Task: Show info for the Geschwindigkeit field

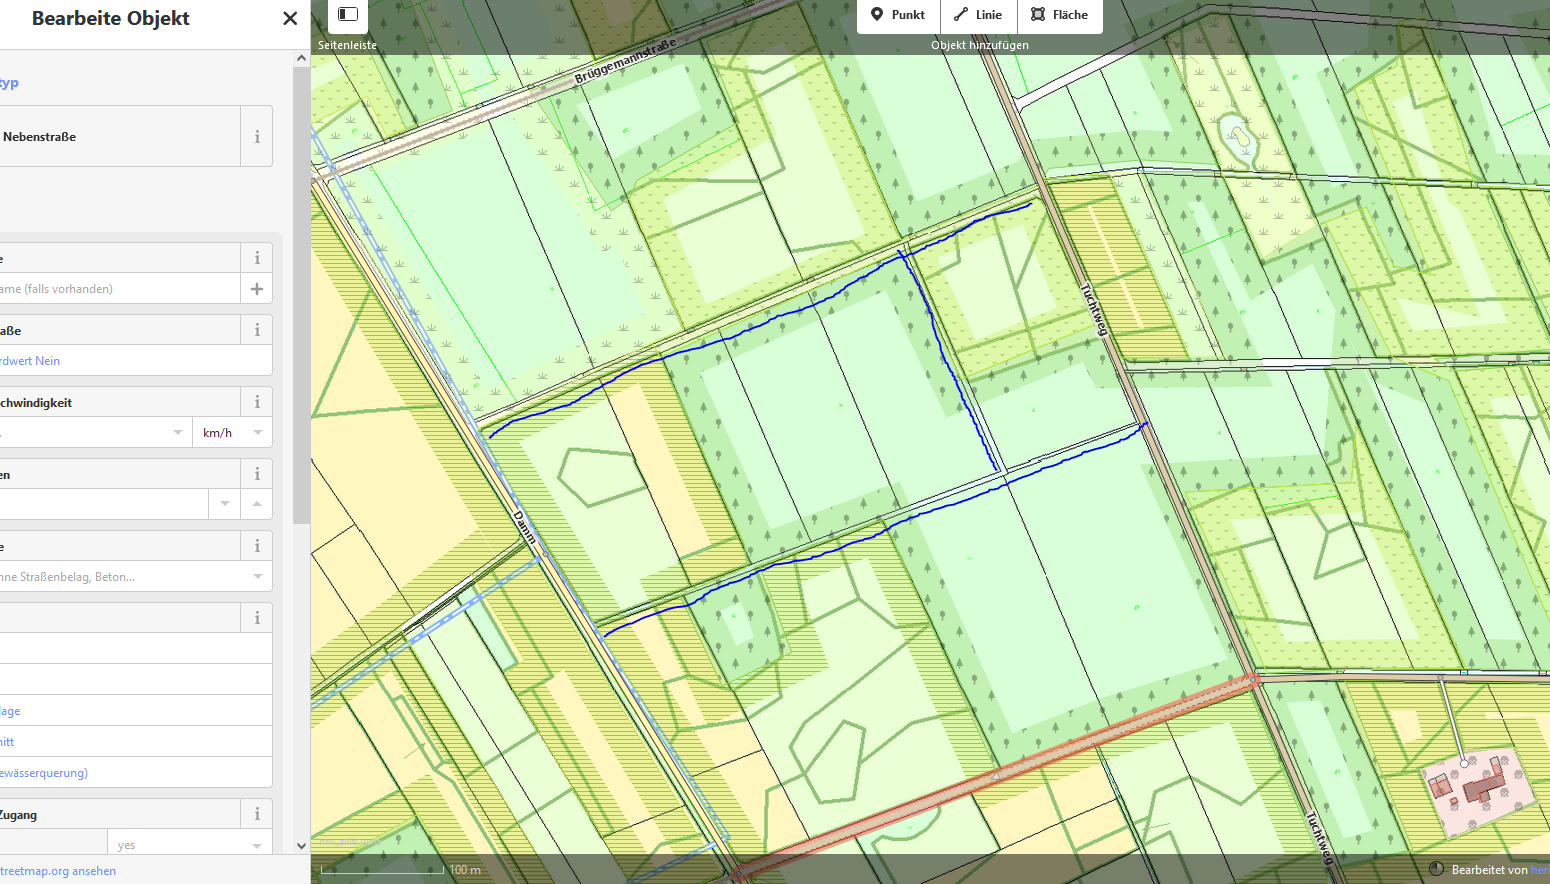Action: click(257, 402)
